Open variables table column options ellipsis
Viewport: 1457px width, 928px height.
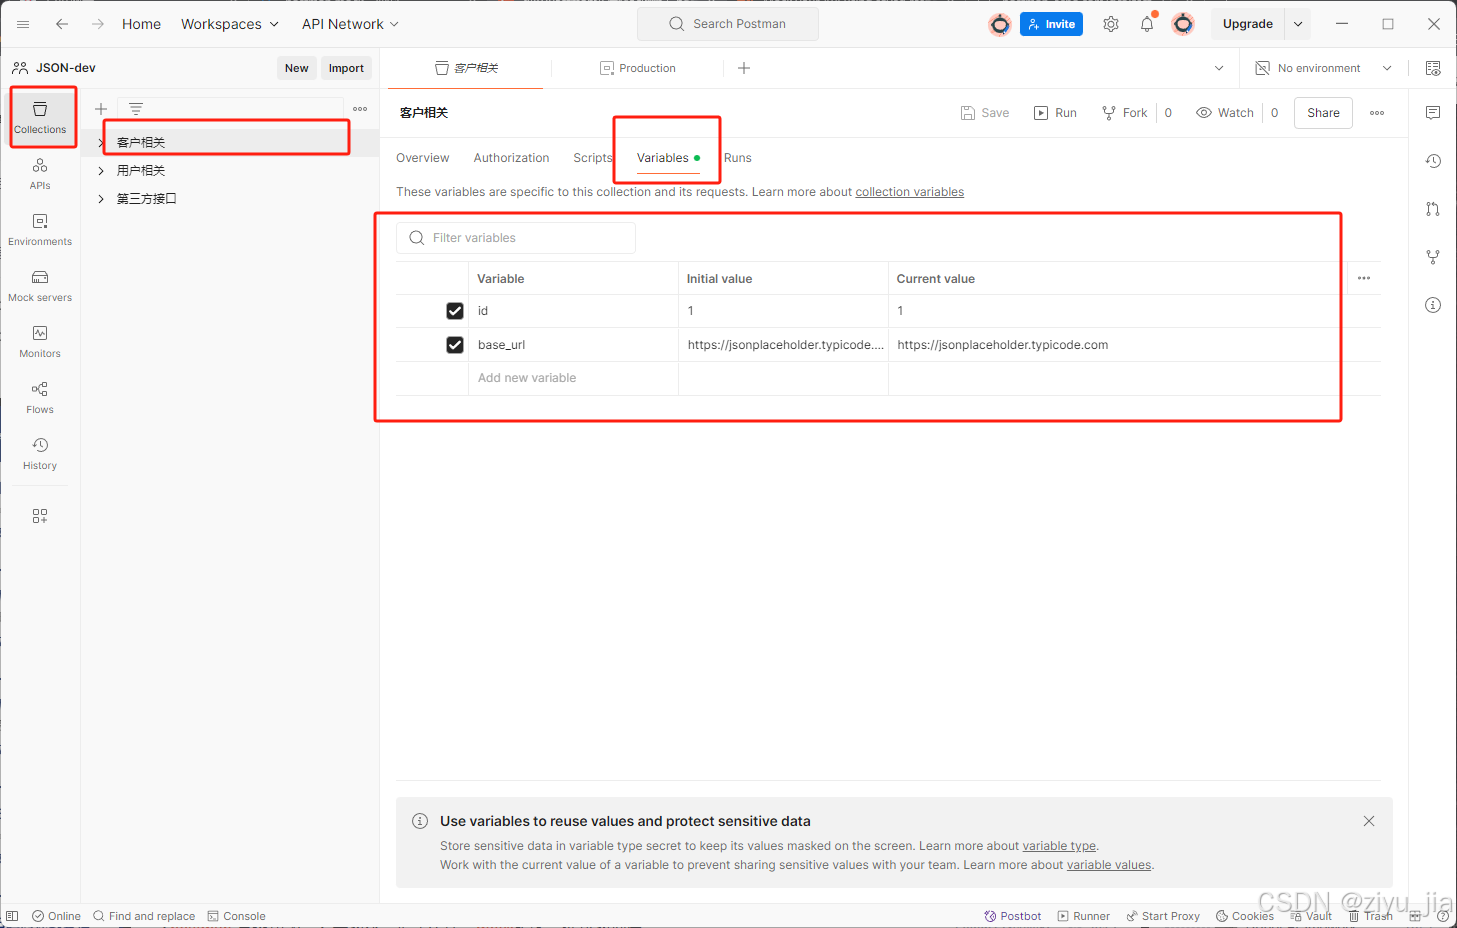pos(1364,278)
